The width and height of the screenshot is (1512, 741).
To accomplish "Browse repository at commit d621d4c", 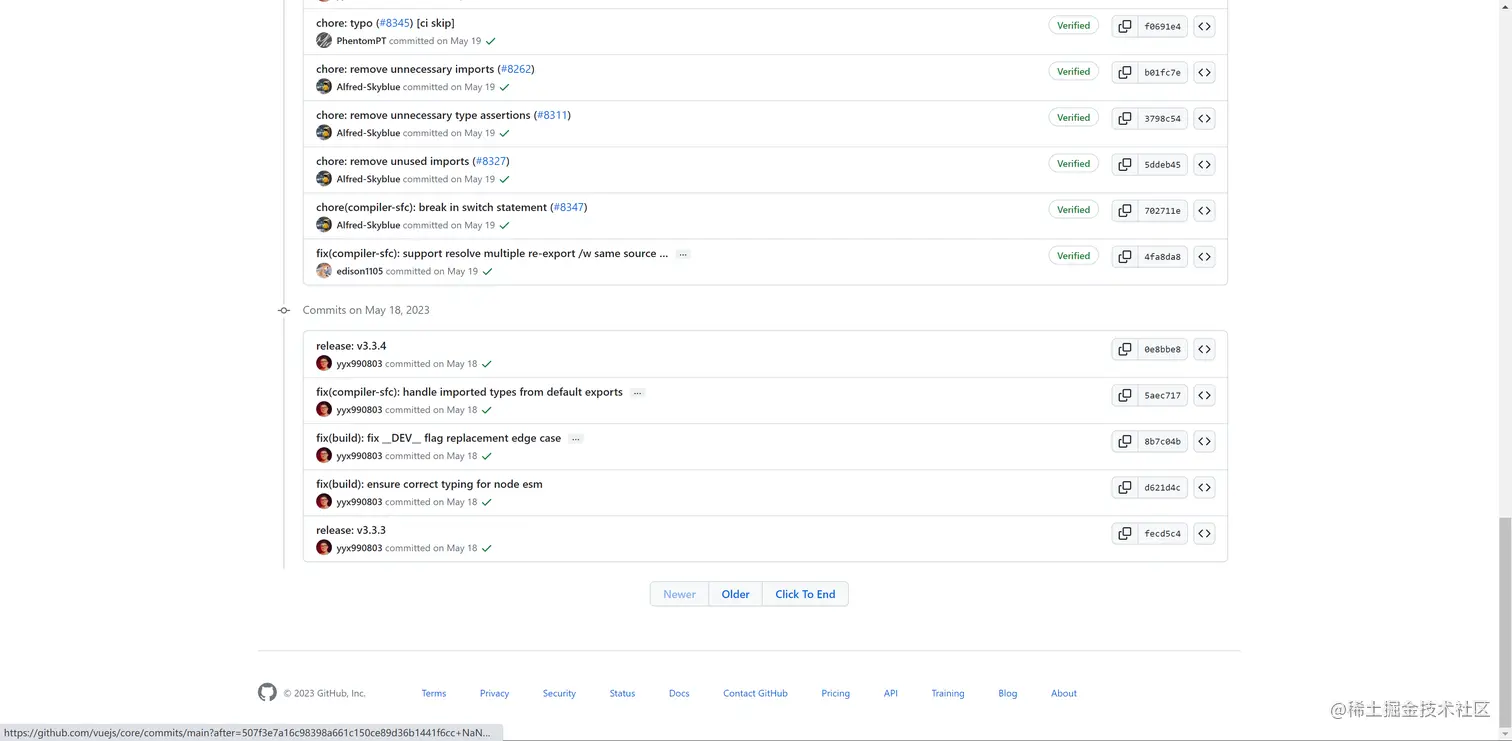I will click(x=1204, y=488).
